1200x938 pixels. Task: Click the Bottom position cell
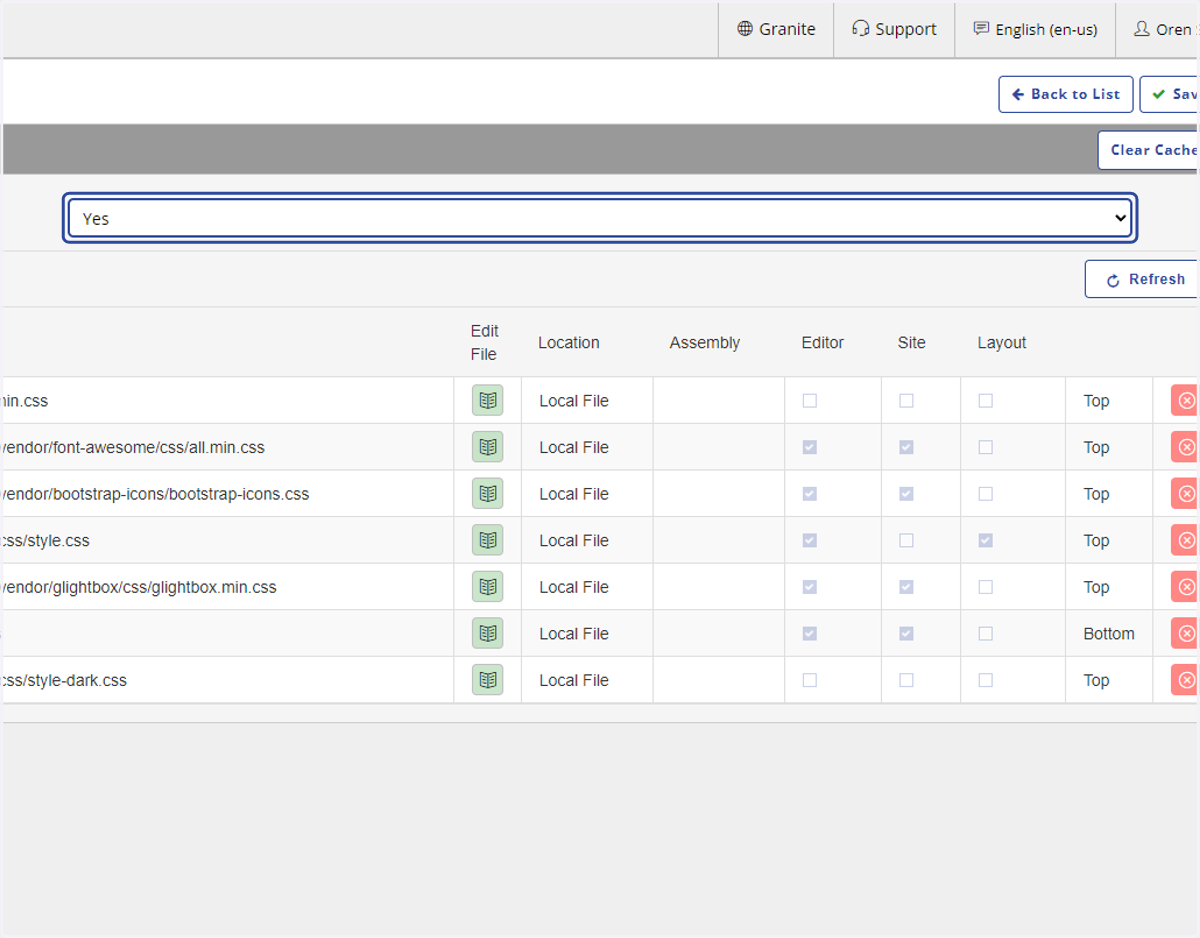coord(1109,633)
